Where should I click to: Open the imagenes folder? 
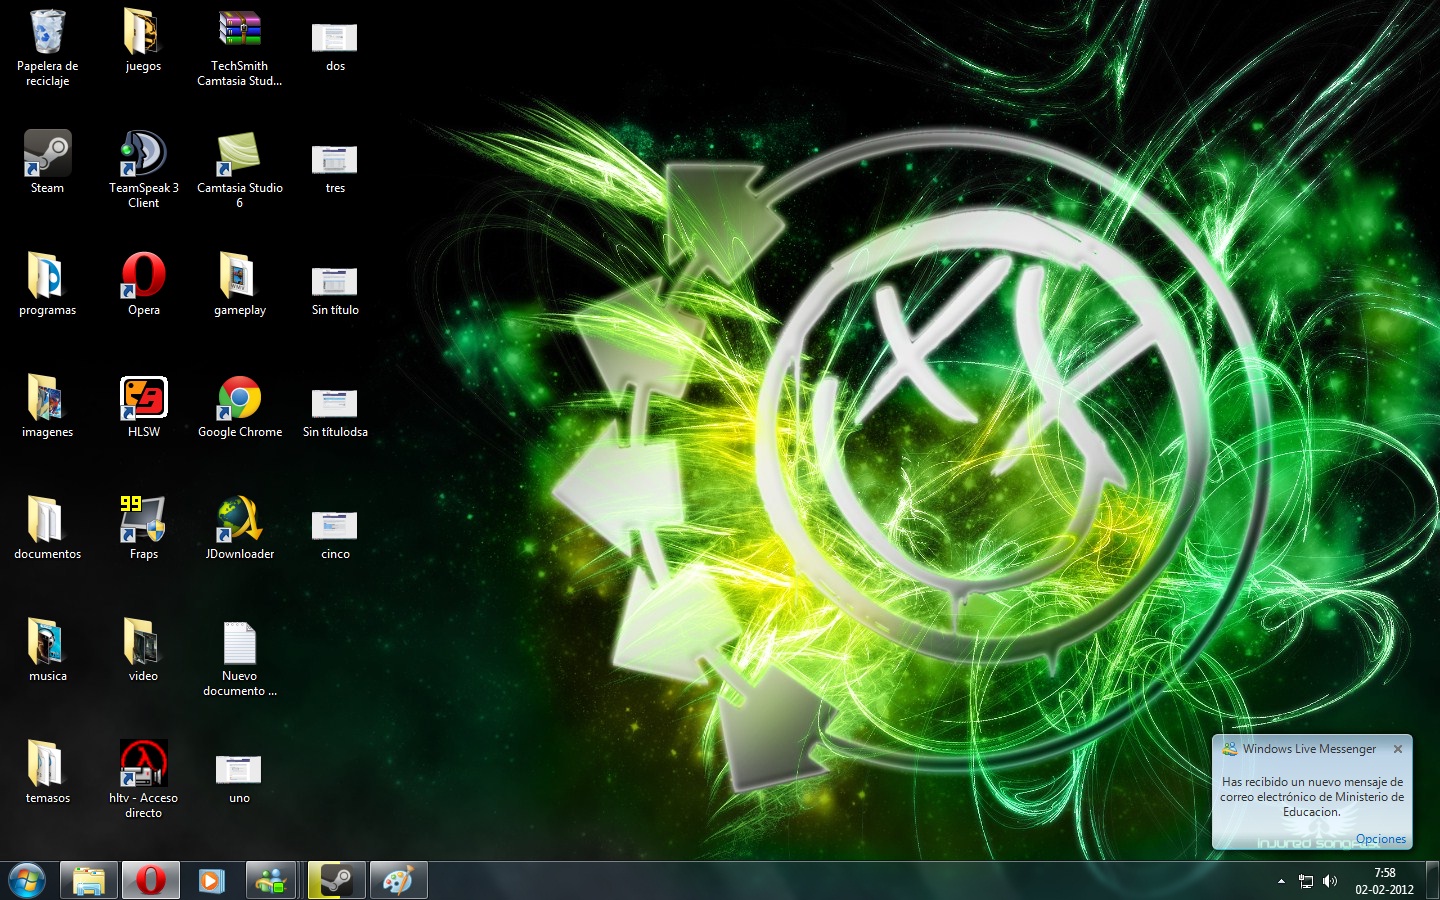[47, 406]
